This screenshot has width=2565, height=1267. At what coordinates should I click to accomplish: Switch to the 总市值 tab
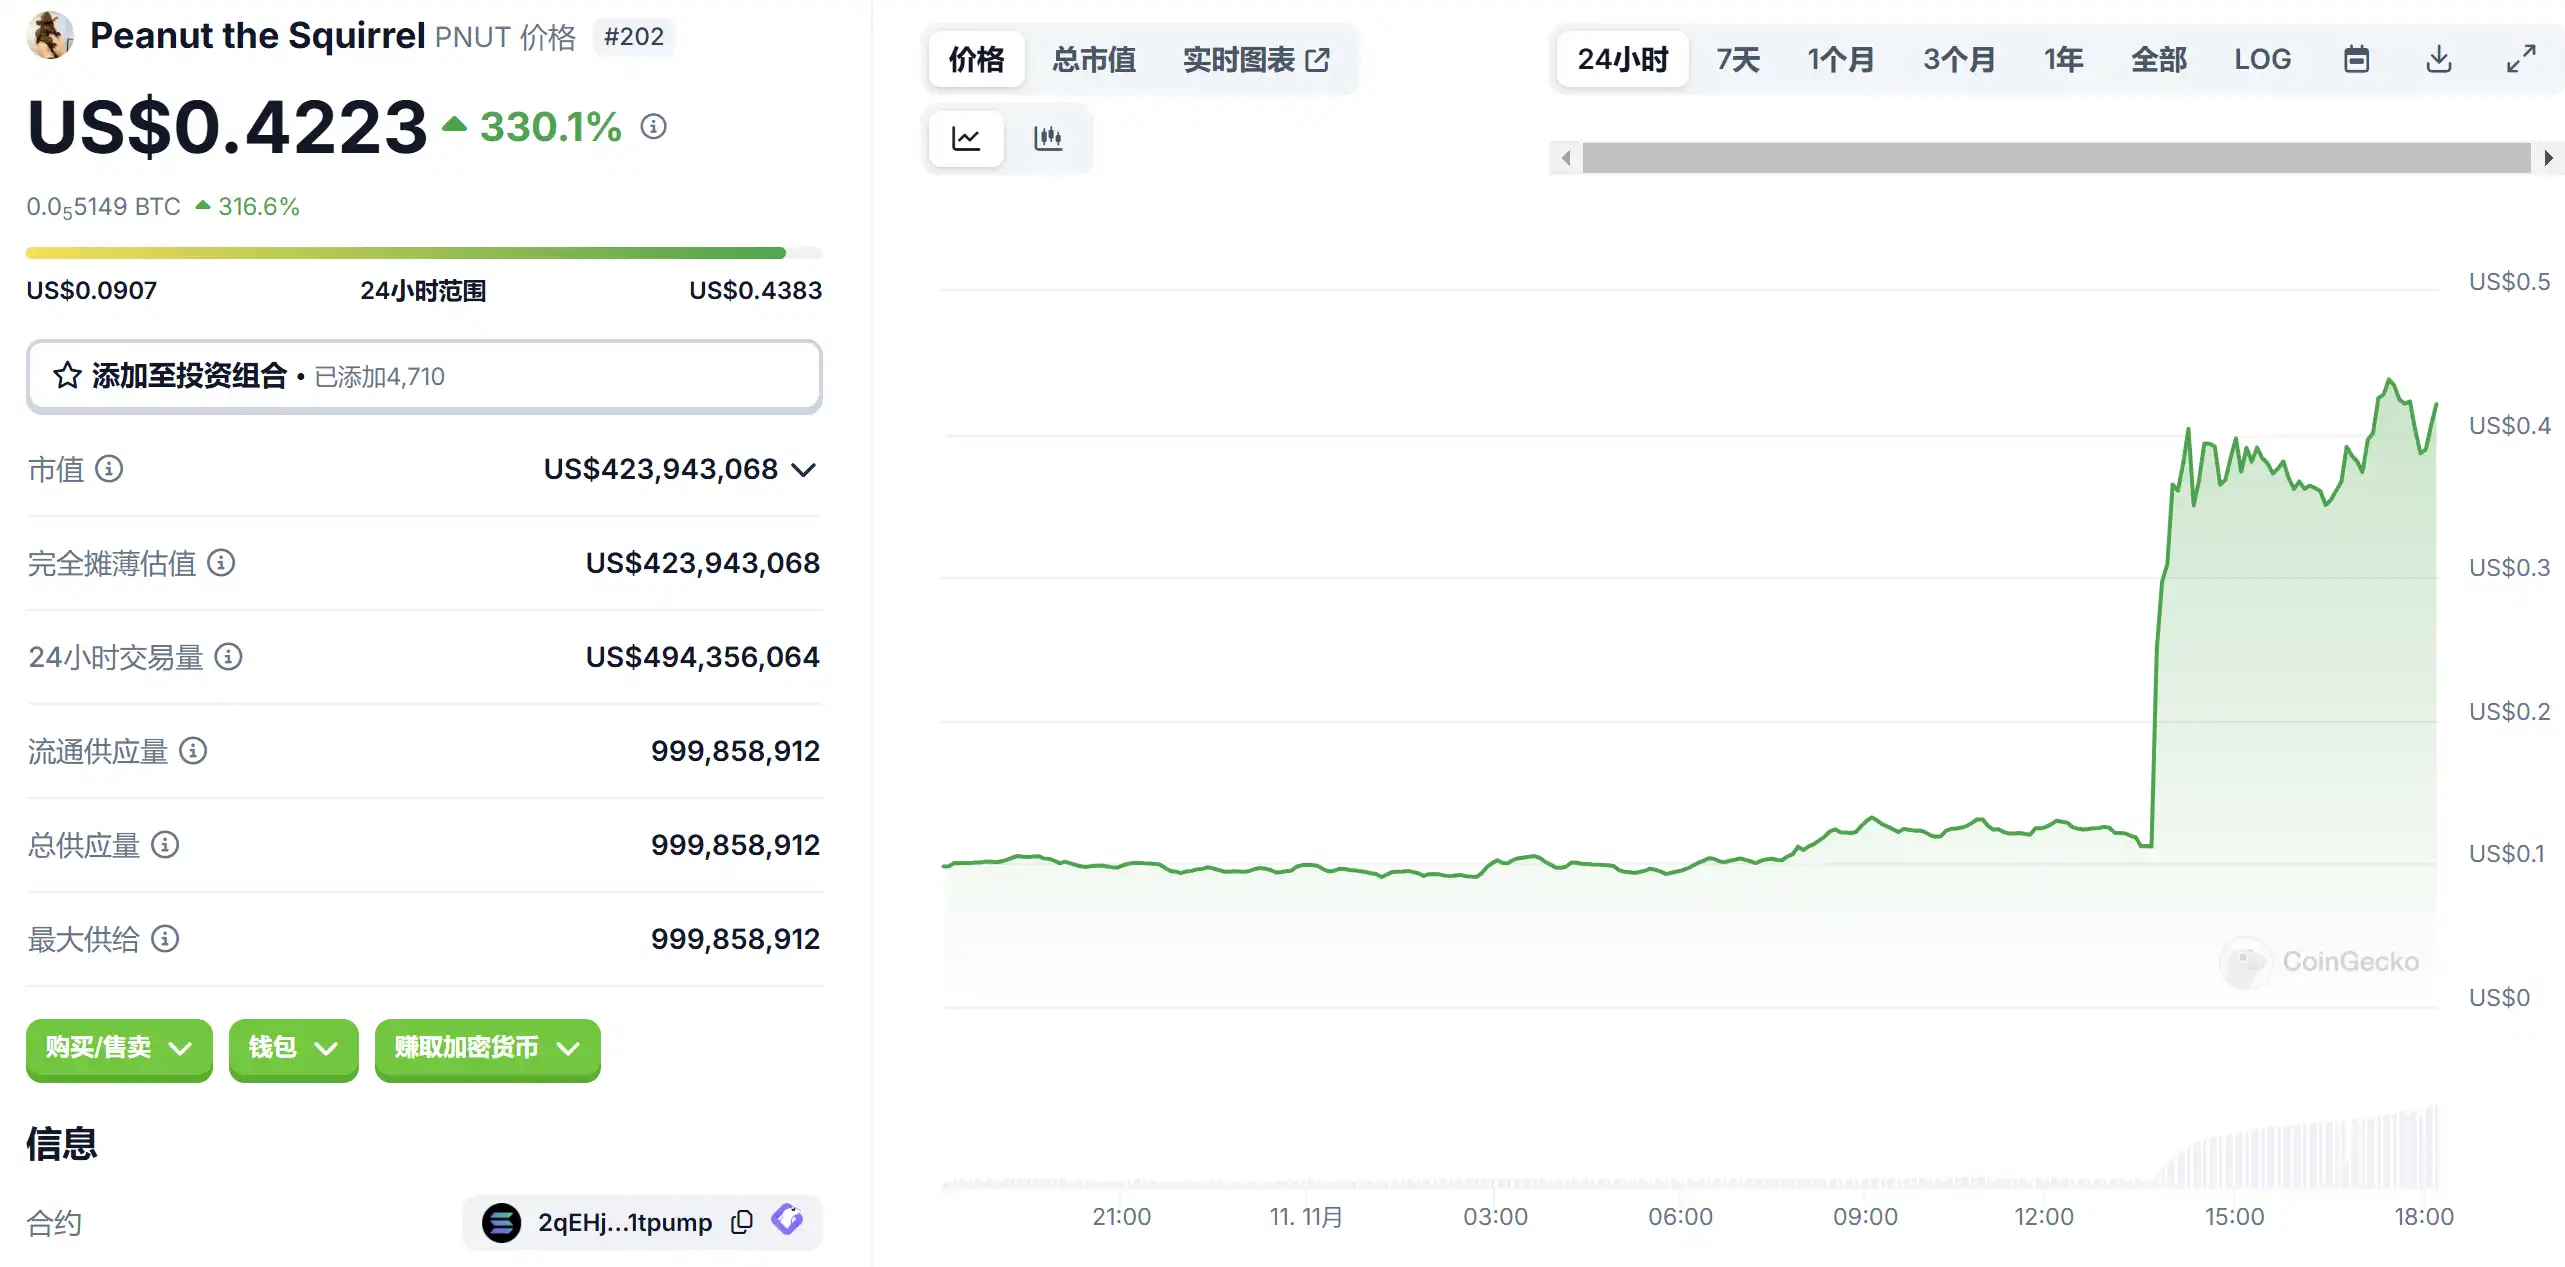tap(1093, 60)
